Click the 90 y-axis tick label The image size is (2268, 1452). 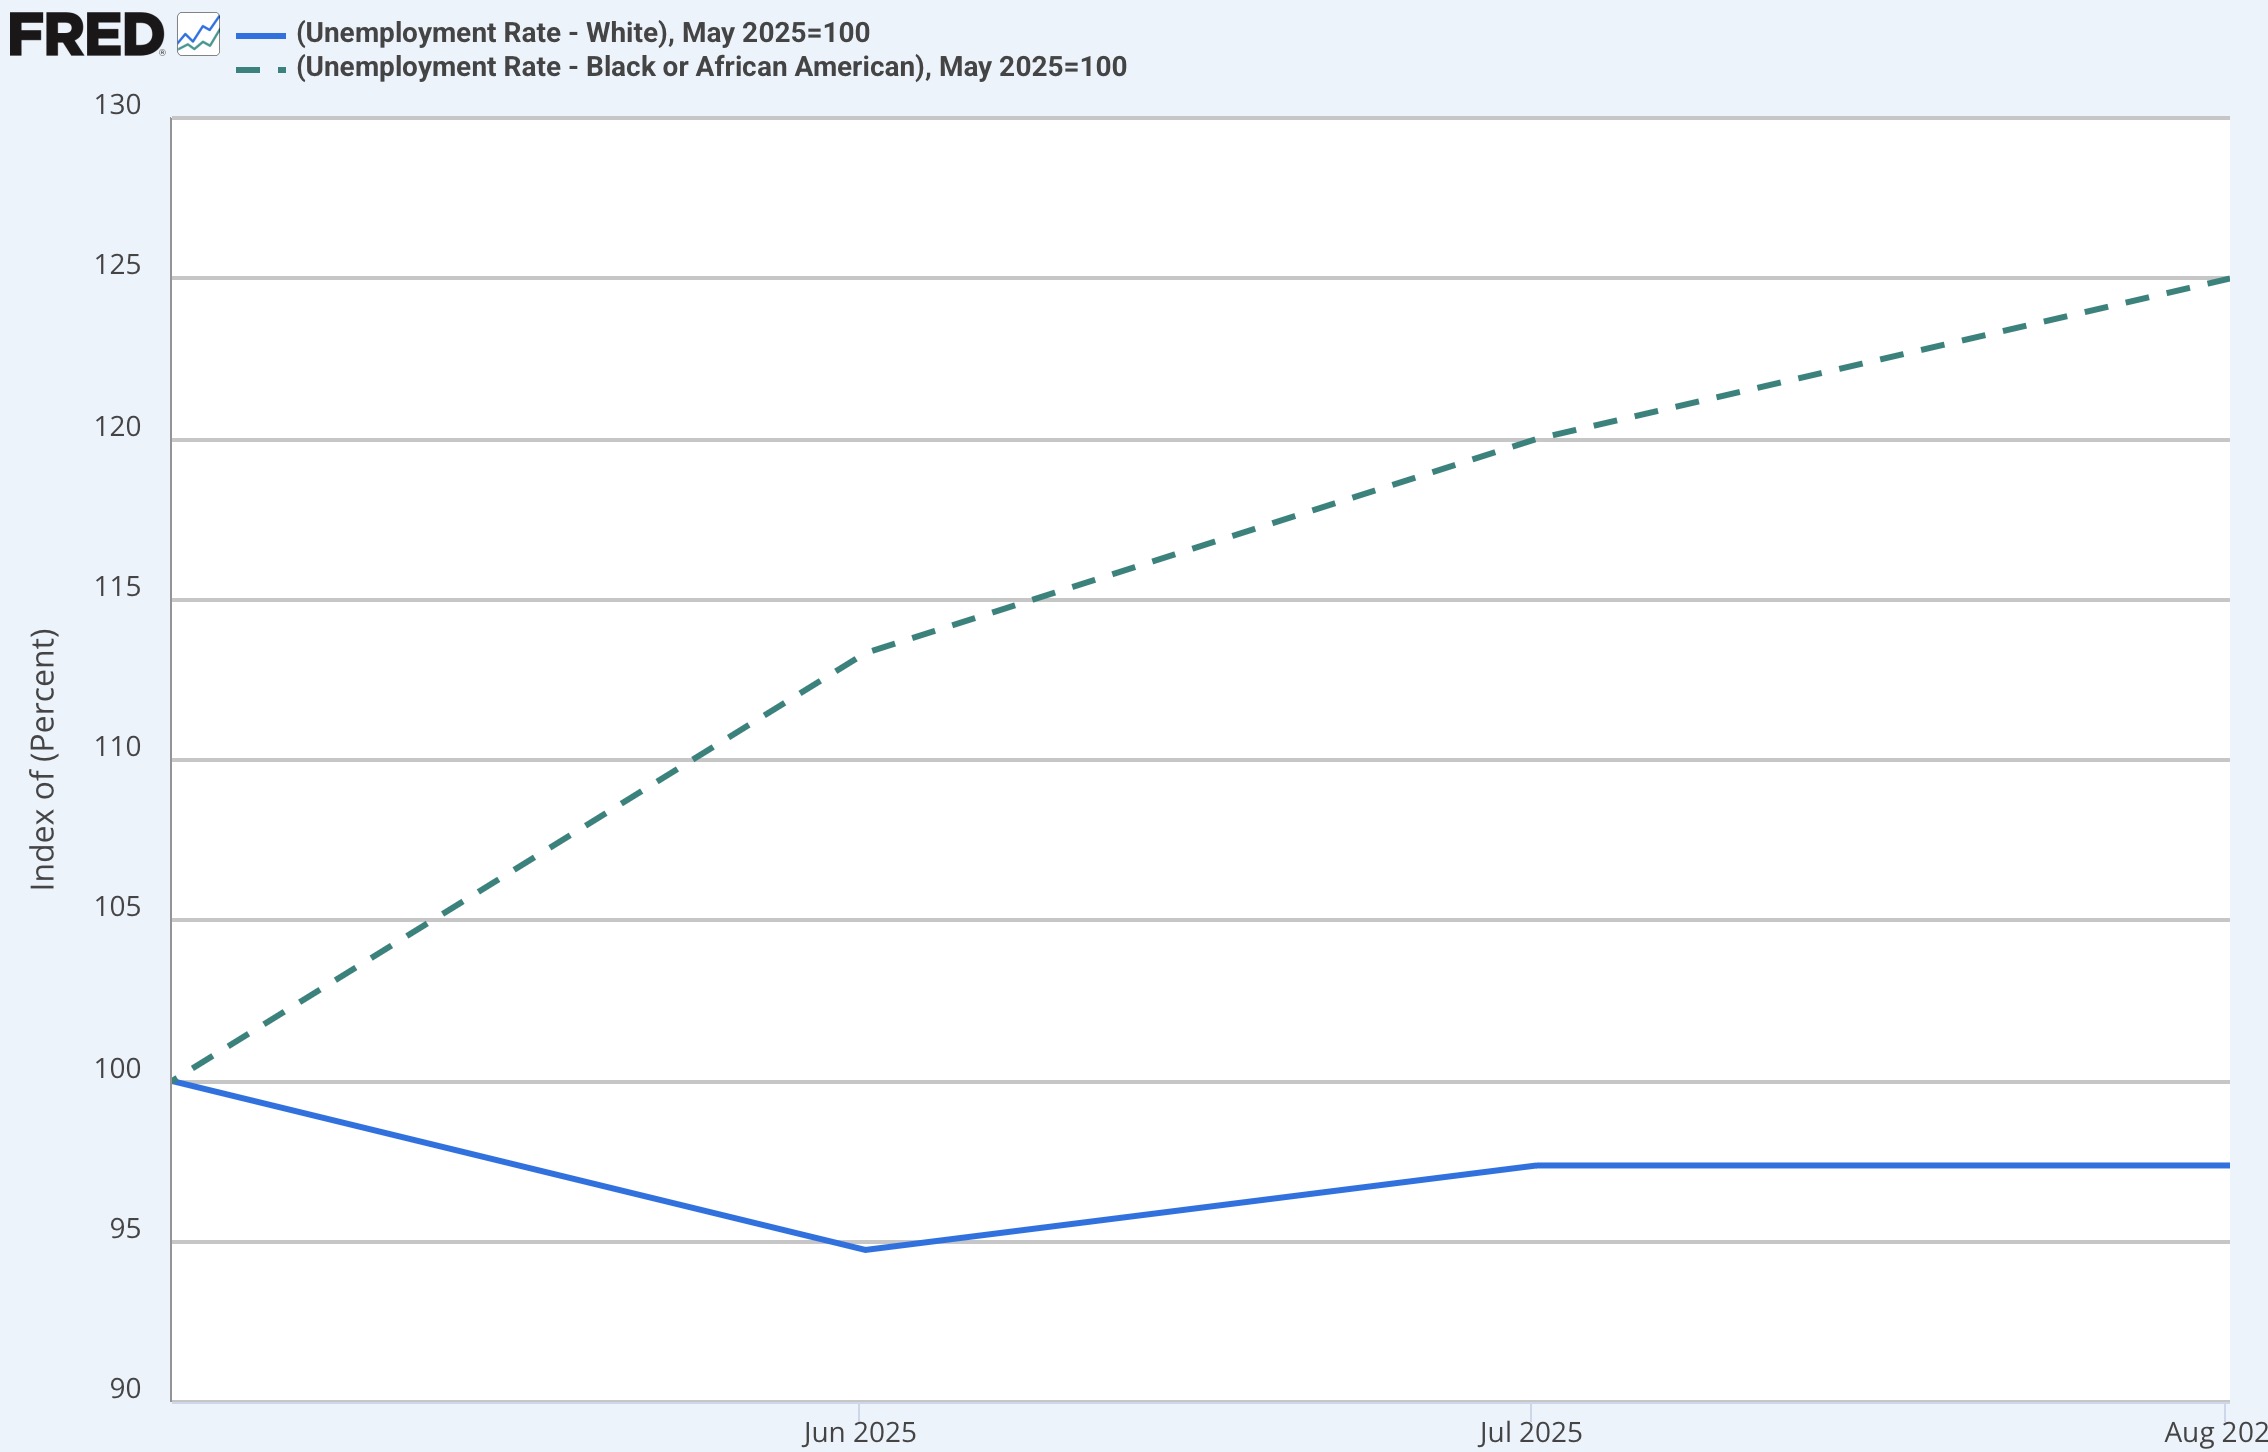pos(126,1388)
